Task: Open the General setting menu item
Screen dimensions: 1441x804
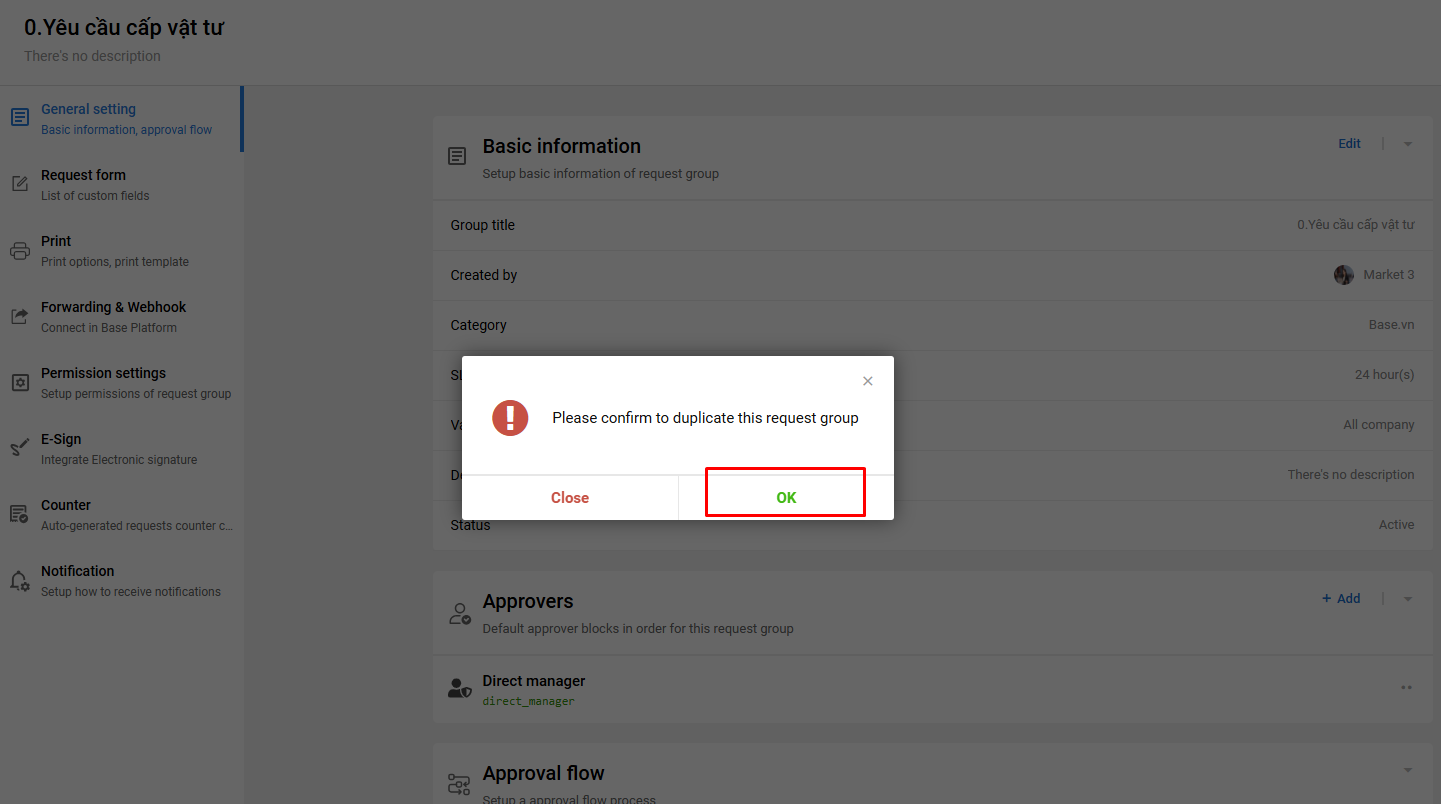Action: (121, 119)
